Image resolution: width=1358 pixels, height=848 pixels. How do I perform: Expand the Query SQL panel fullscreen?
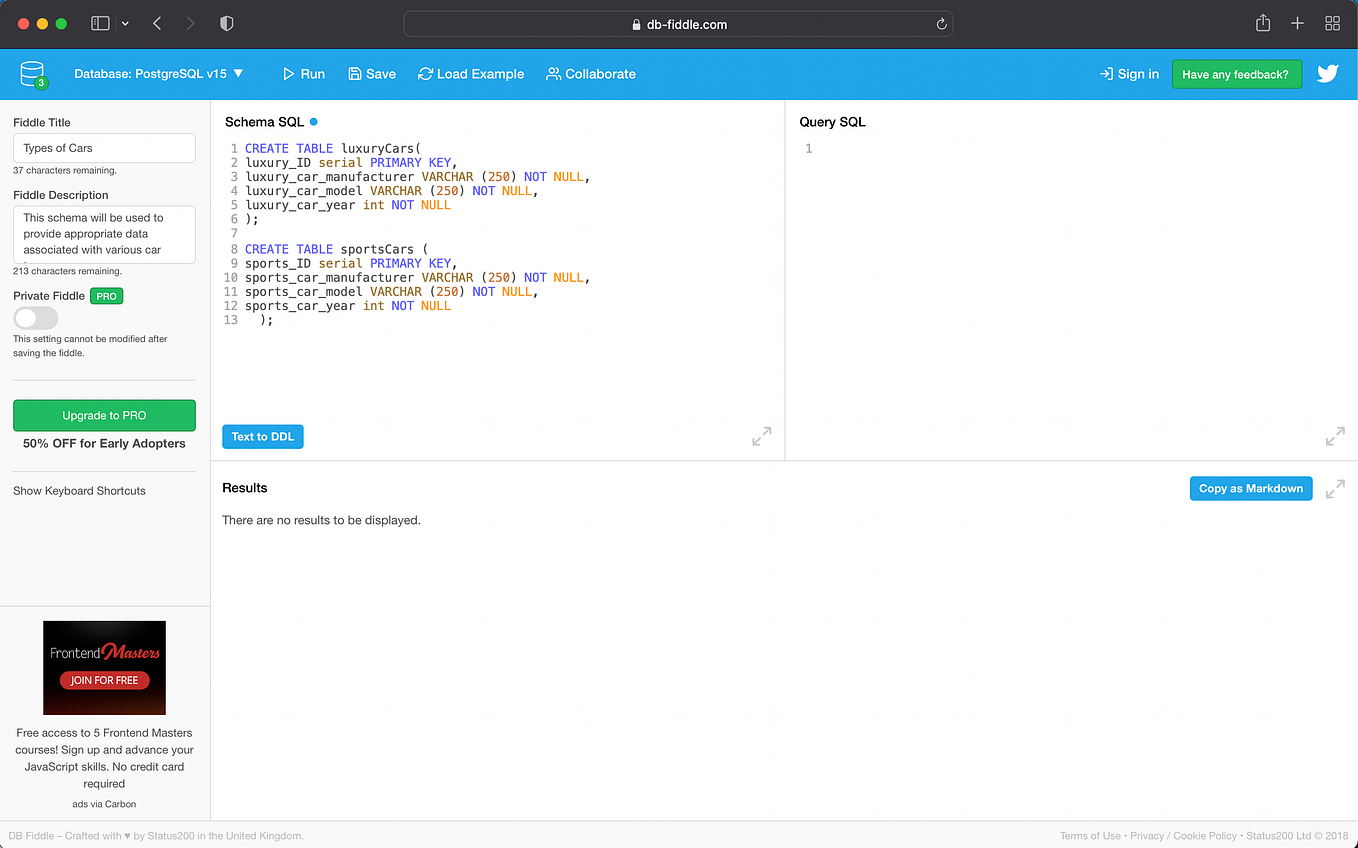(1334, 436)
